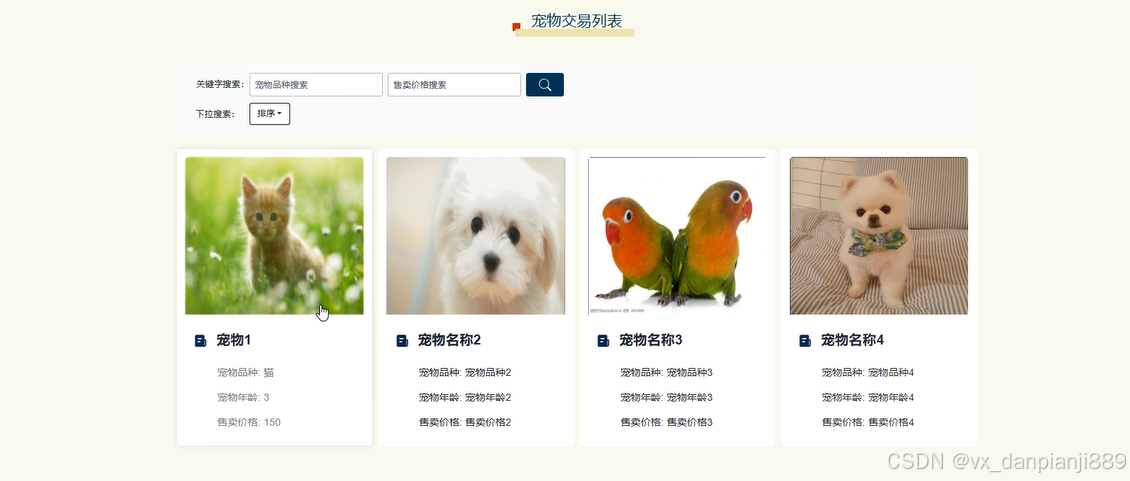Open the two parrots photo
The image size is (1130, 481).
click(677, 236)
